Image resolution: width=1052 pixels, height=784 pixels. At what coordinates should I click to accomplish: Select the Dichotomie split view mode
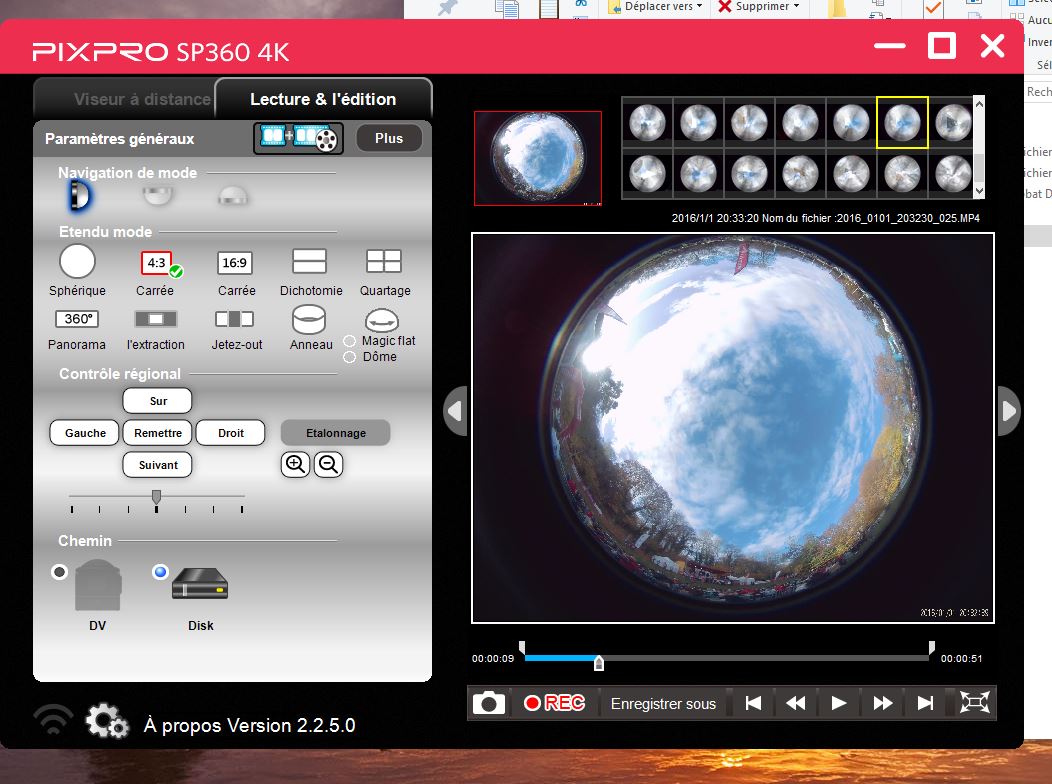click(310, 261)
